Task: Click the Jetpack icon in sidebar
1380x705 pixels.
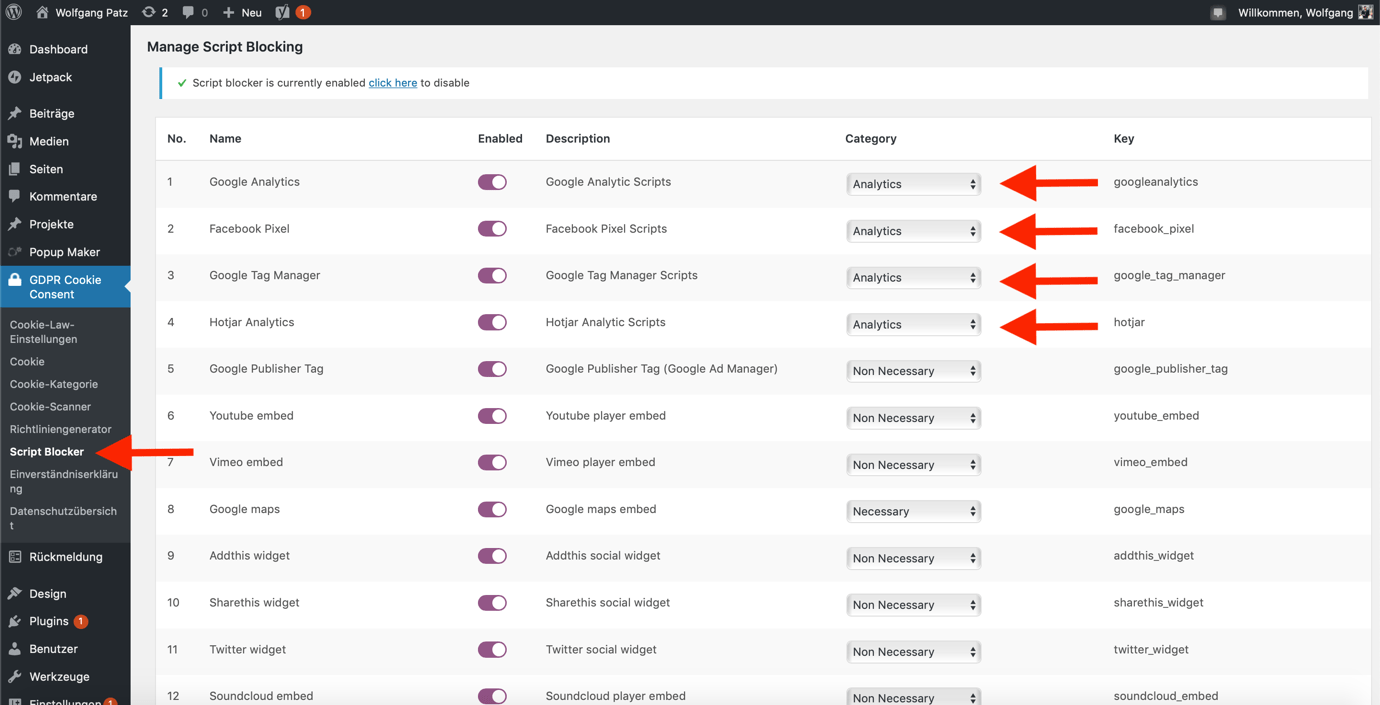Action: coord(15,77)
